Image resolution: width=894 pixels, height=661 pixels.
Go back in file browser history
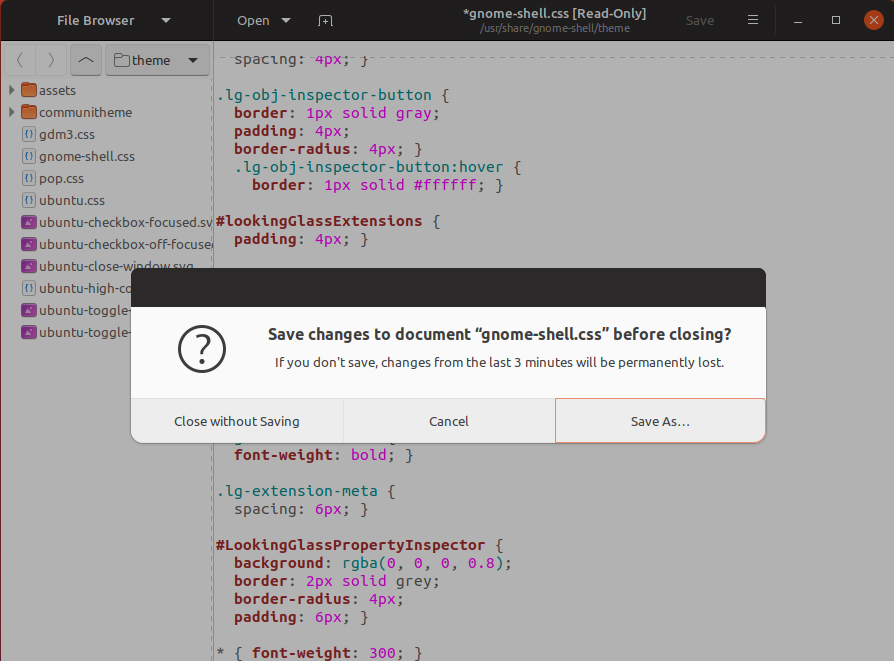pos(20,60)
